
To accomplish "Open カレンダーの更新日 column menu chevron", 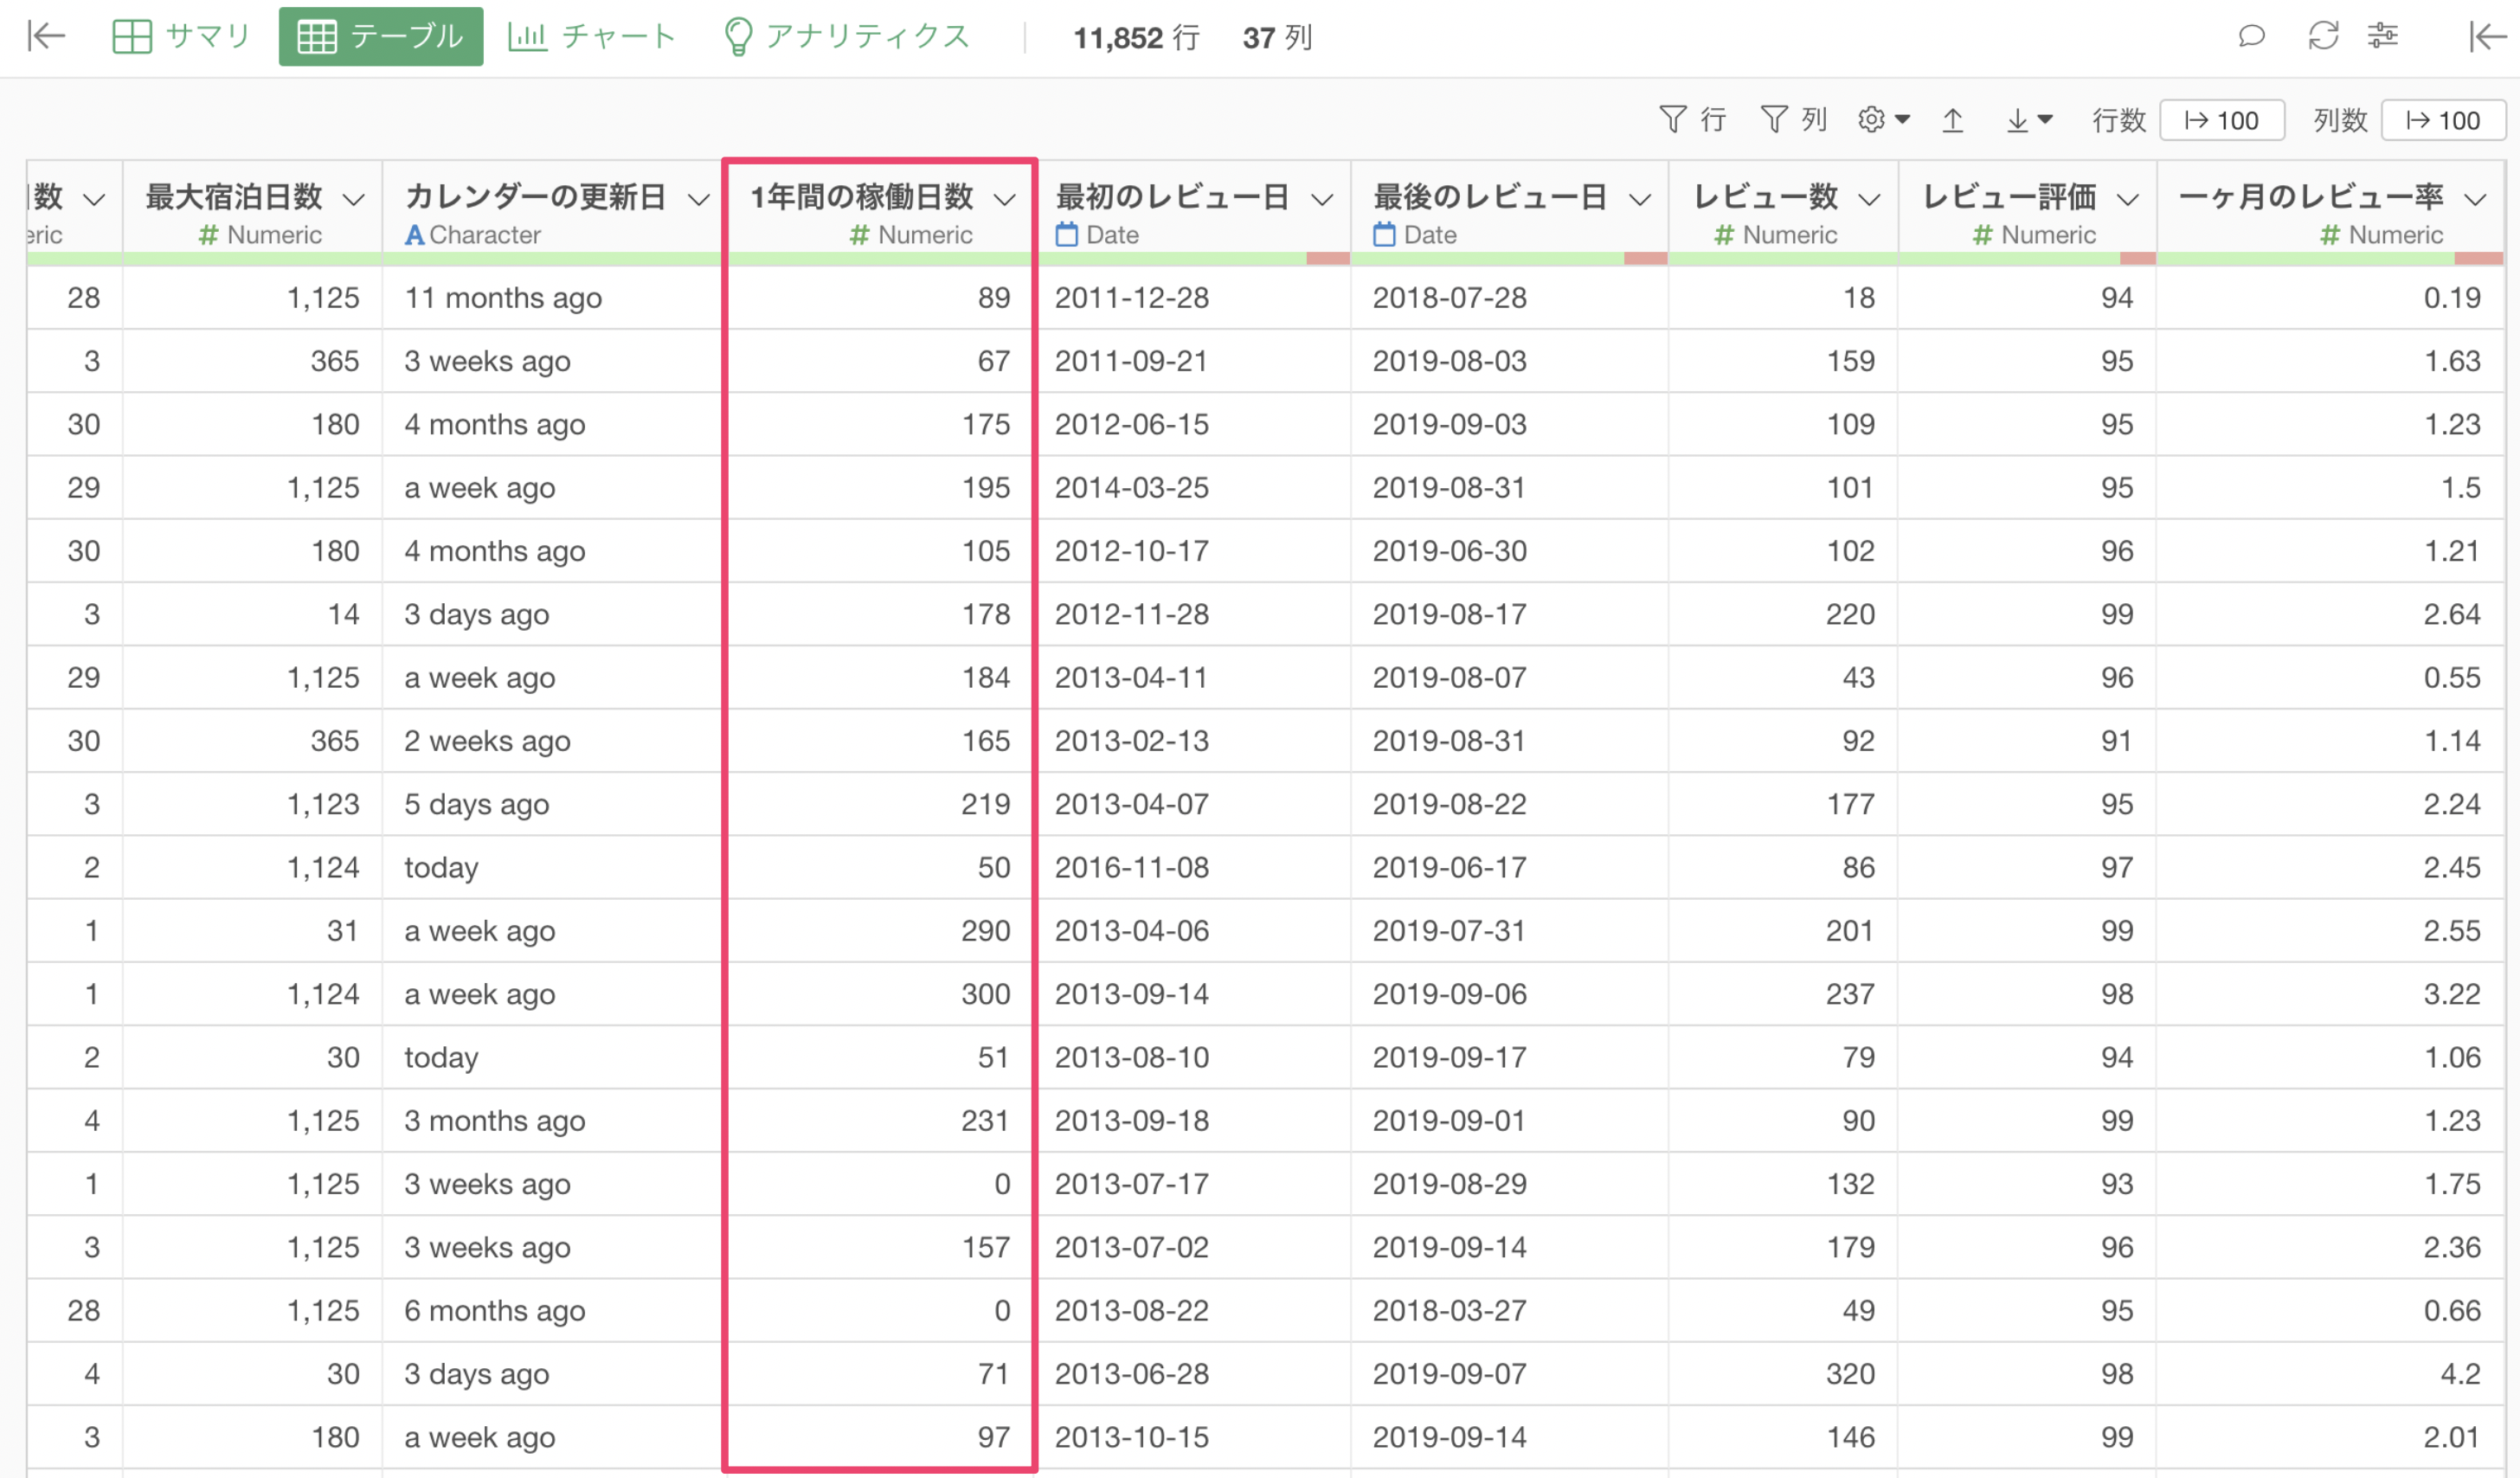I will point(698,199).
